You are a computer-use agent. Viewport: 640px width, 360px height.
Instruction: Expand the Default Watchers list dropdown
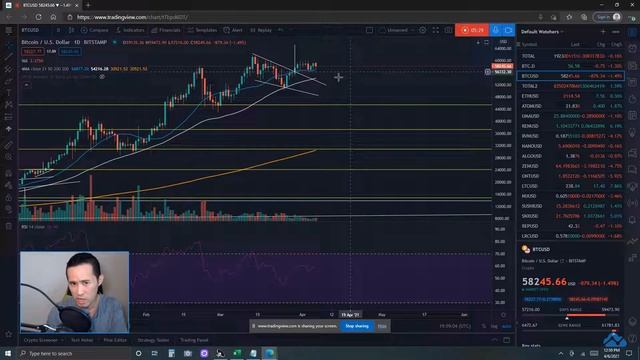pos(542,32)
